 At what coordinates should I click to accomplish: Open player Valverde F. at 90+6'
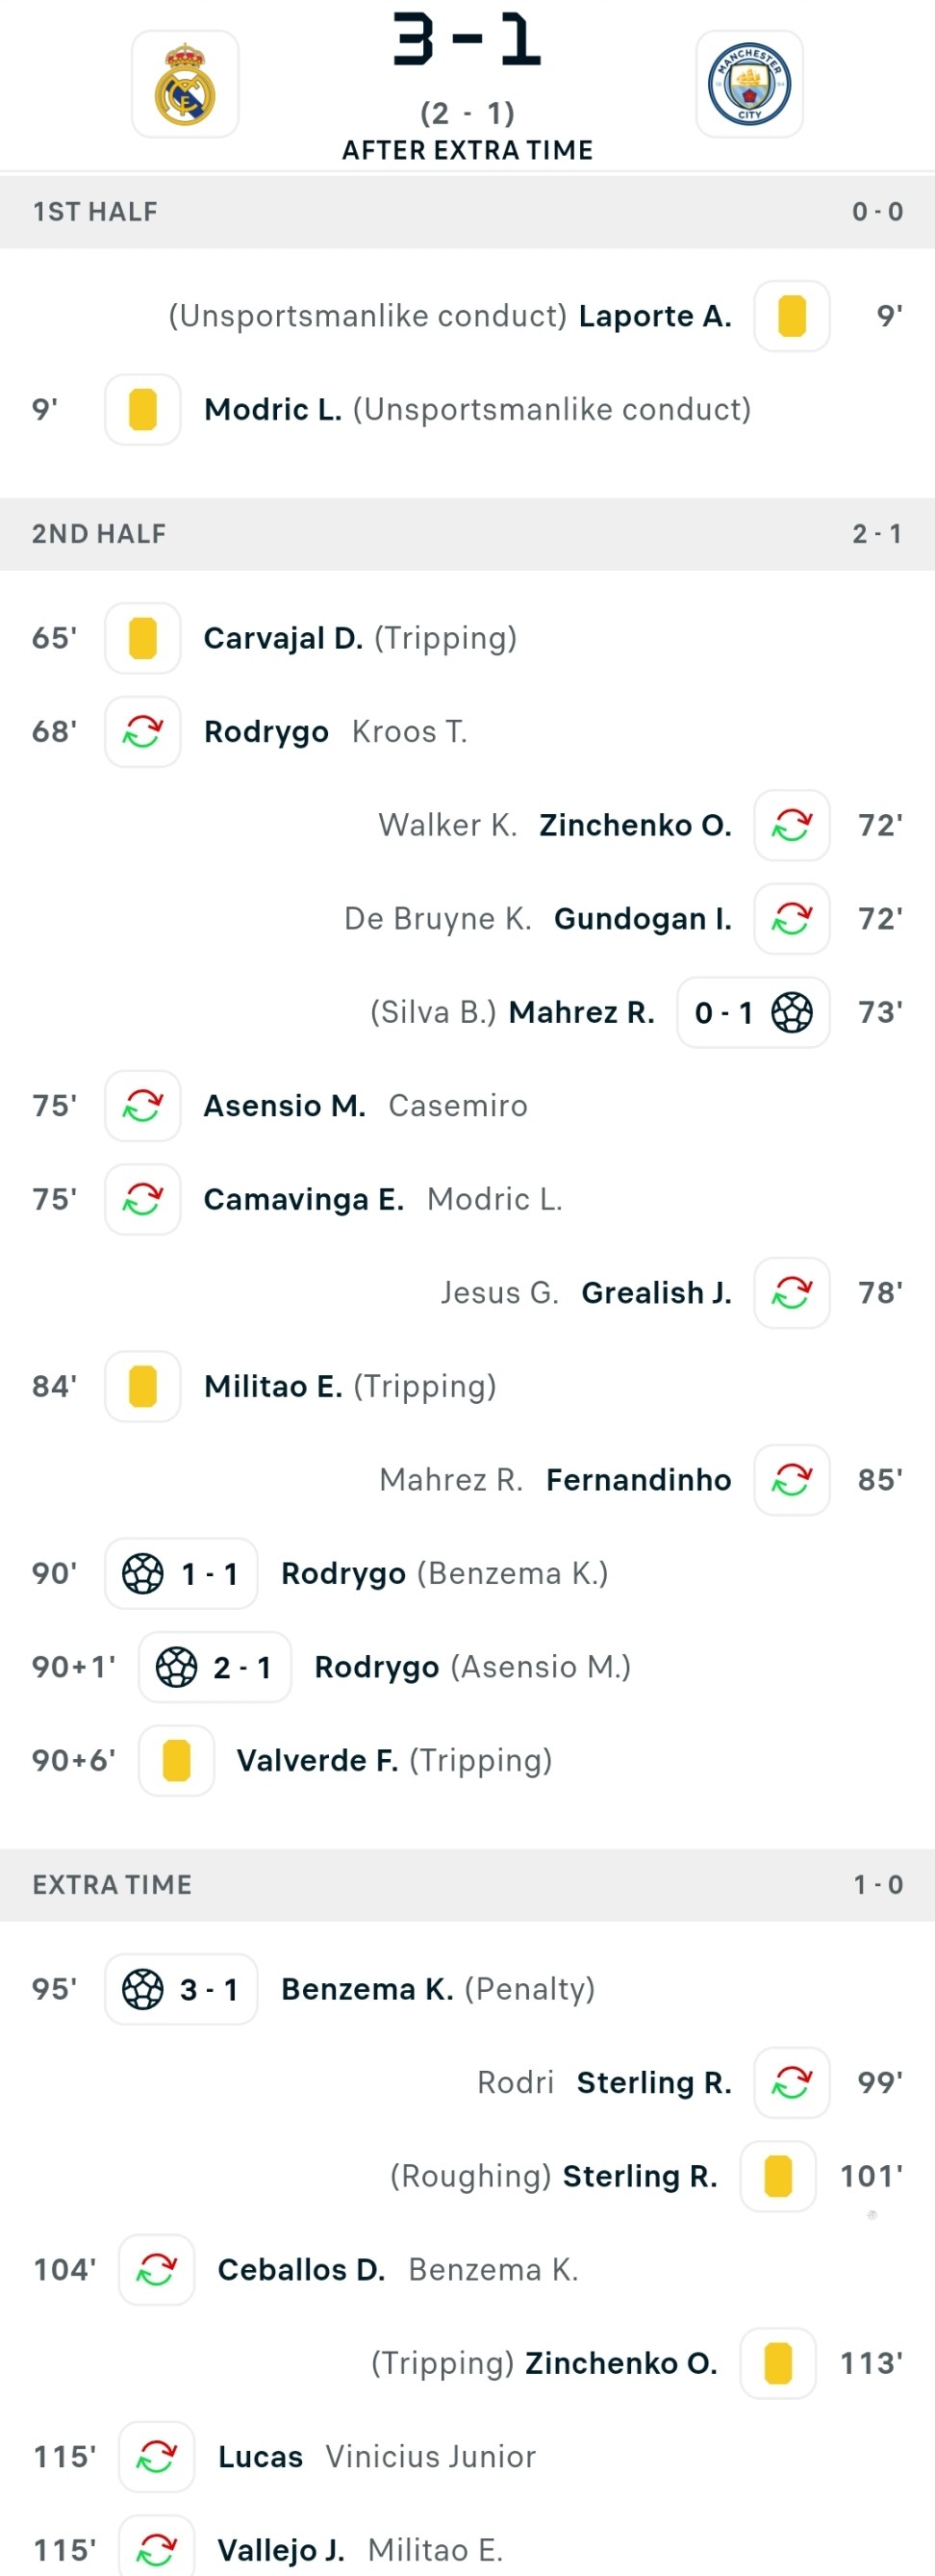317,1761
